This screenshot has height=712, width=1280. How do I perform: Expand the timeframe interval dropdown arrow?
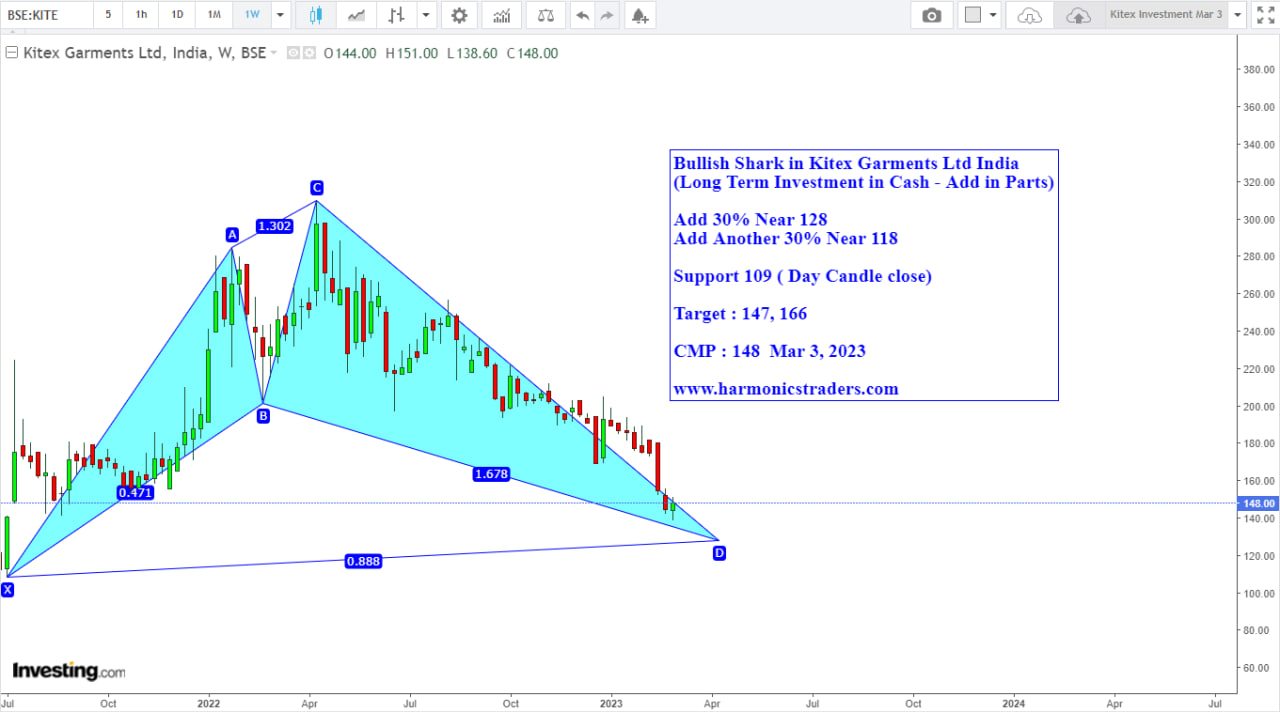279,15
